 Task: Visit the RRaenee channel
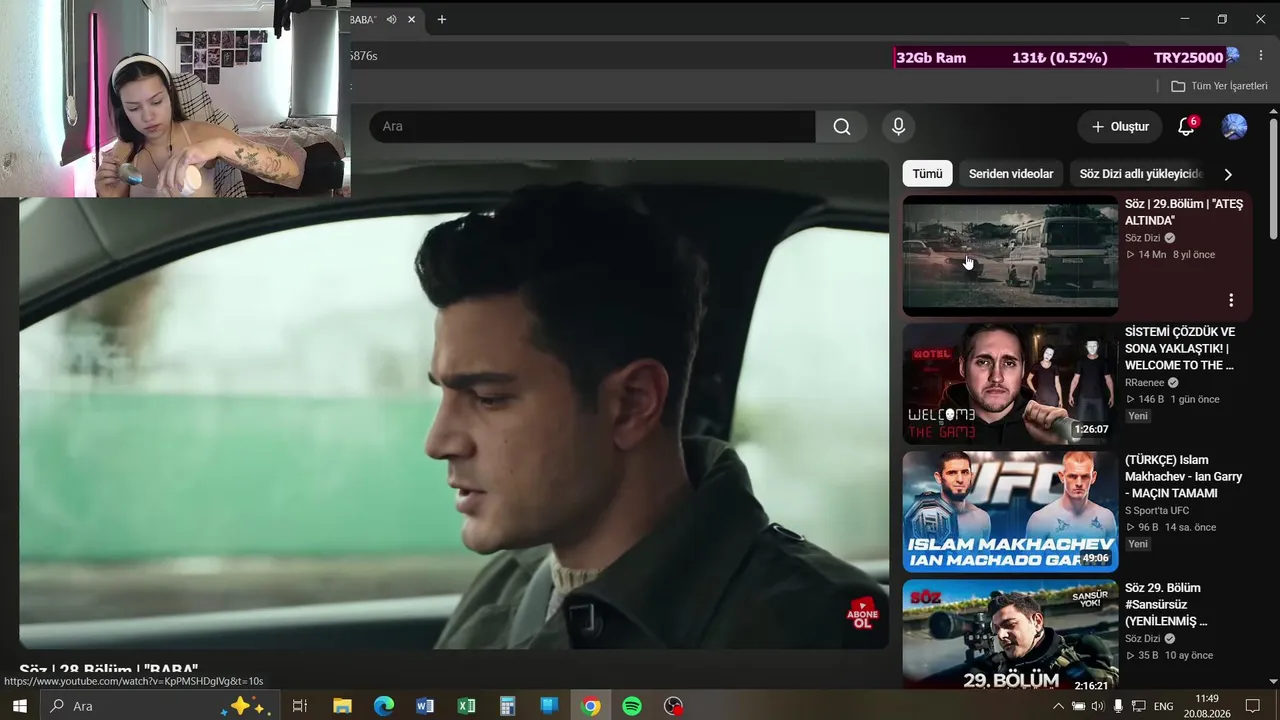point(1144,383)
